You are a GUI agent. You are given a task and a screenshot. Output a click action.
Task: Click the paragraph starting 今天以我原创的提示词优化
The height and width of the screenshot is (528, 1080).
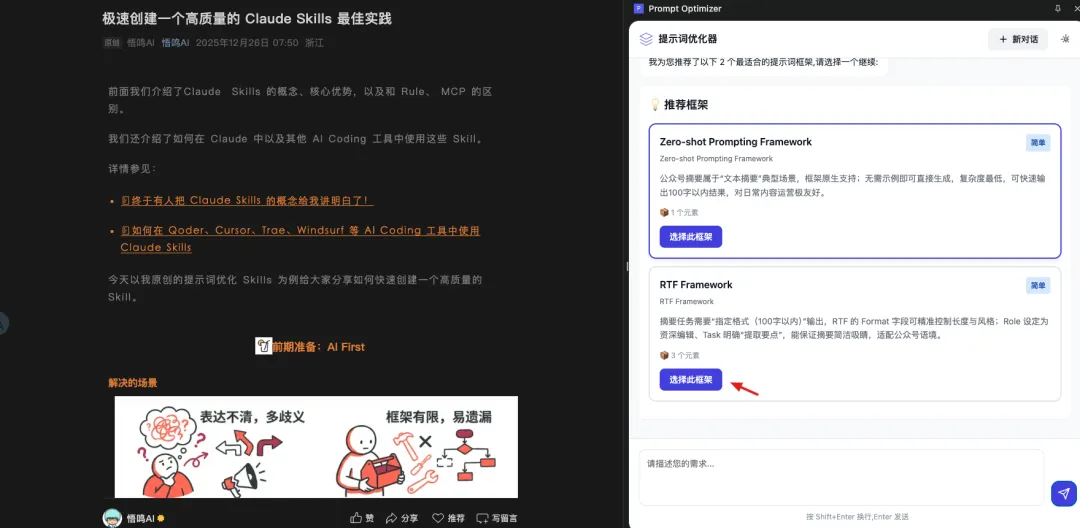(x=295, y=289)
